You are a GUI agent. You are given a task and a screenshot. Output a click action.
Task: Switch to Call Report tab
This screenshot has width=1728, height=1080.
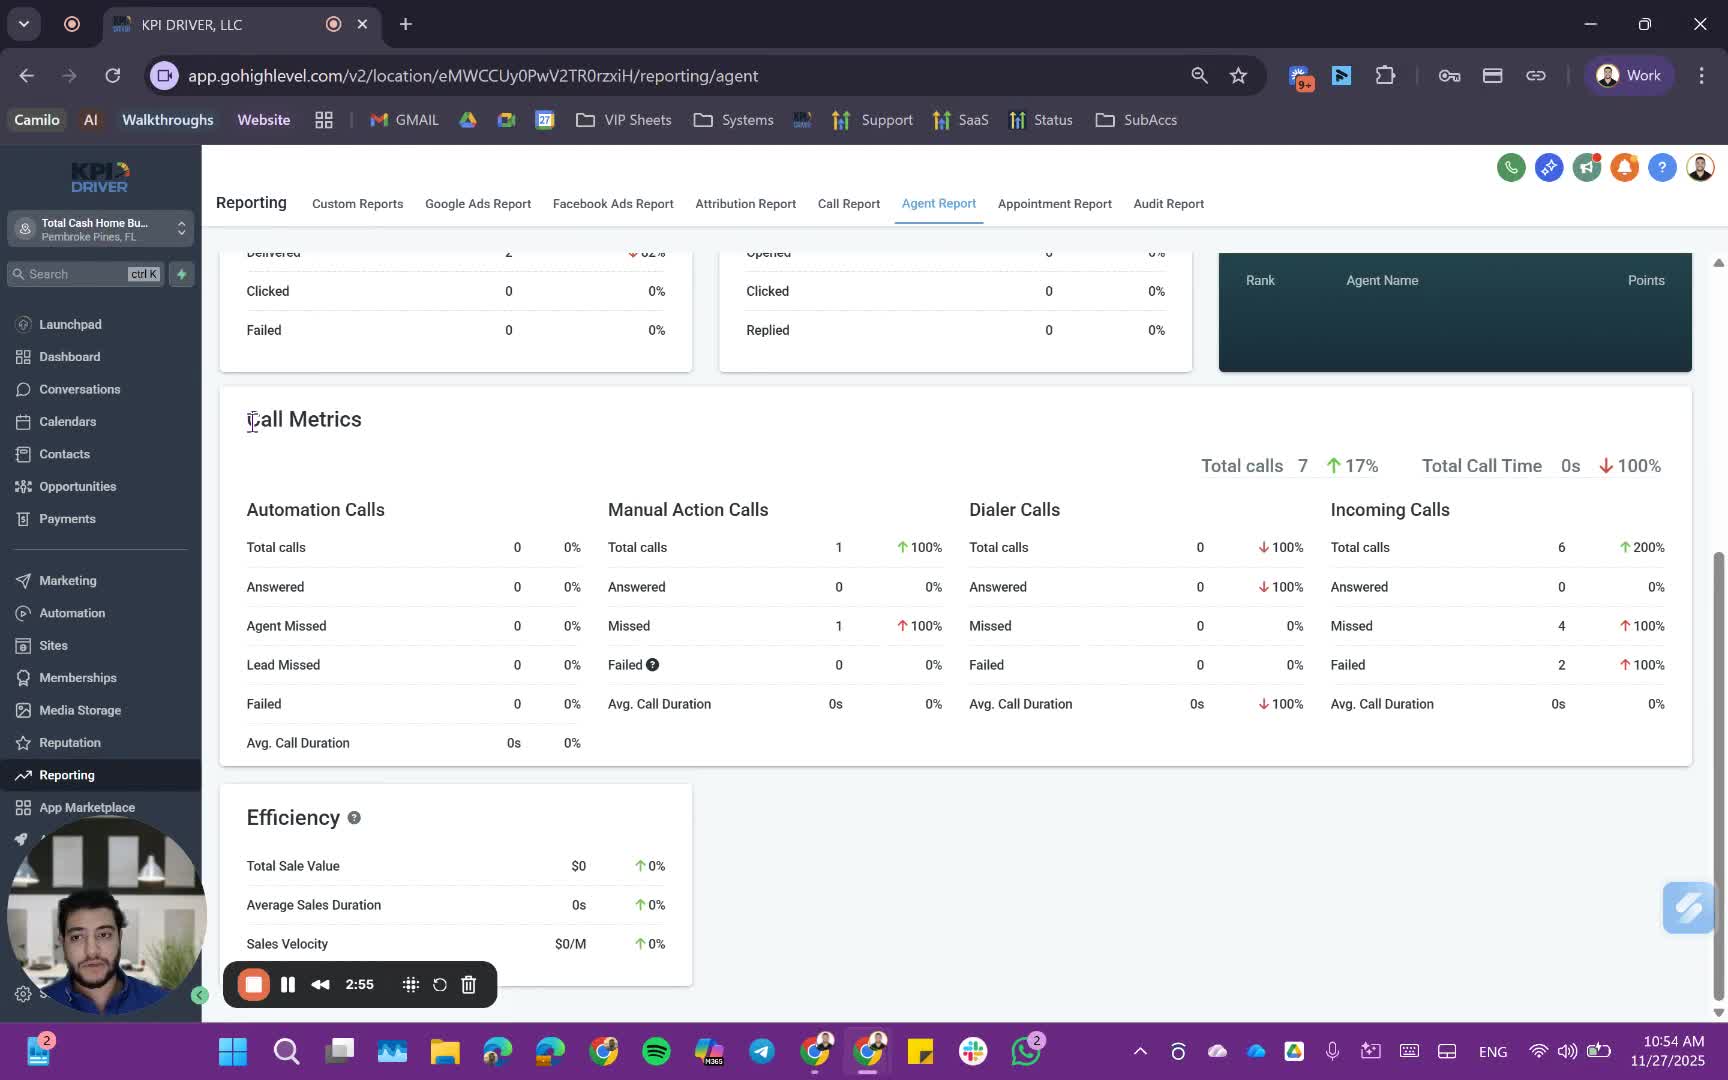coord(849,204)
